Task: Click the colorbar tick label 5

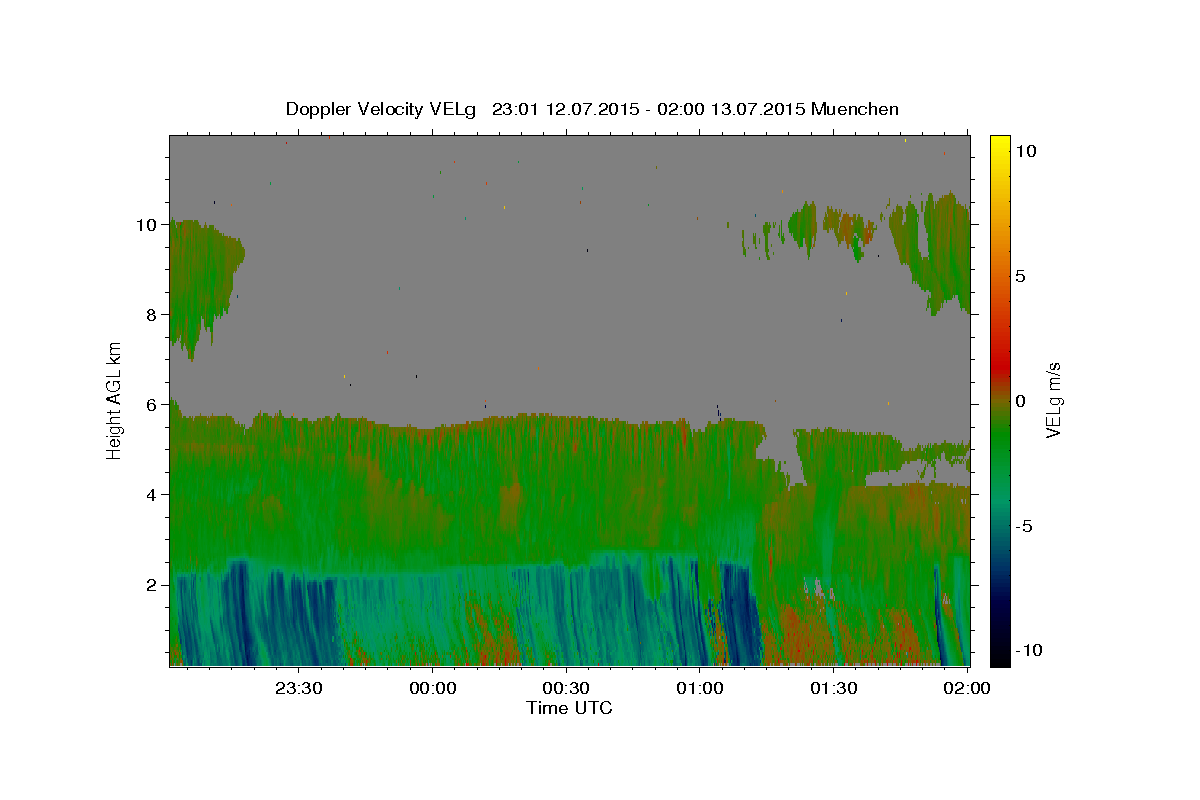Action: tap(1020, 276)
